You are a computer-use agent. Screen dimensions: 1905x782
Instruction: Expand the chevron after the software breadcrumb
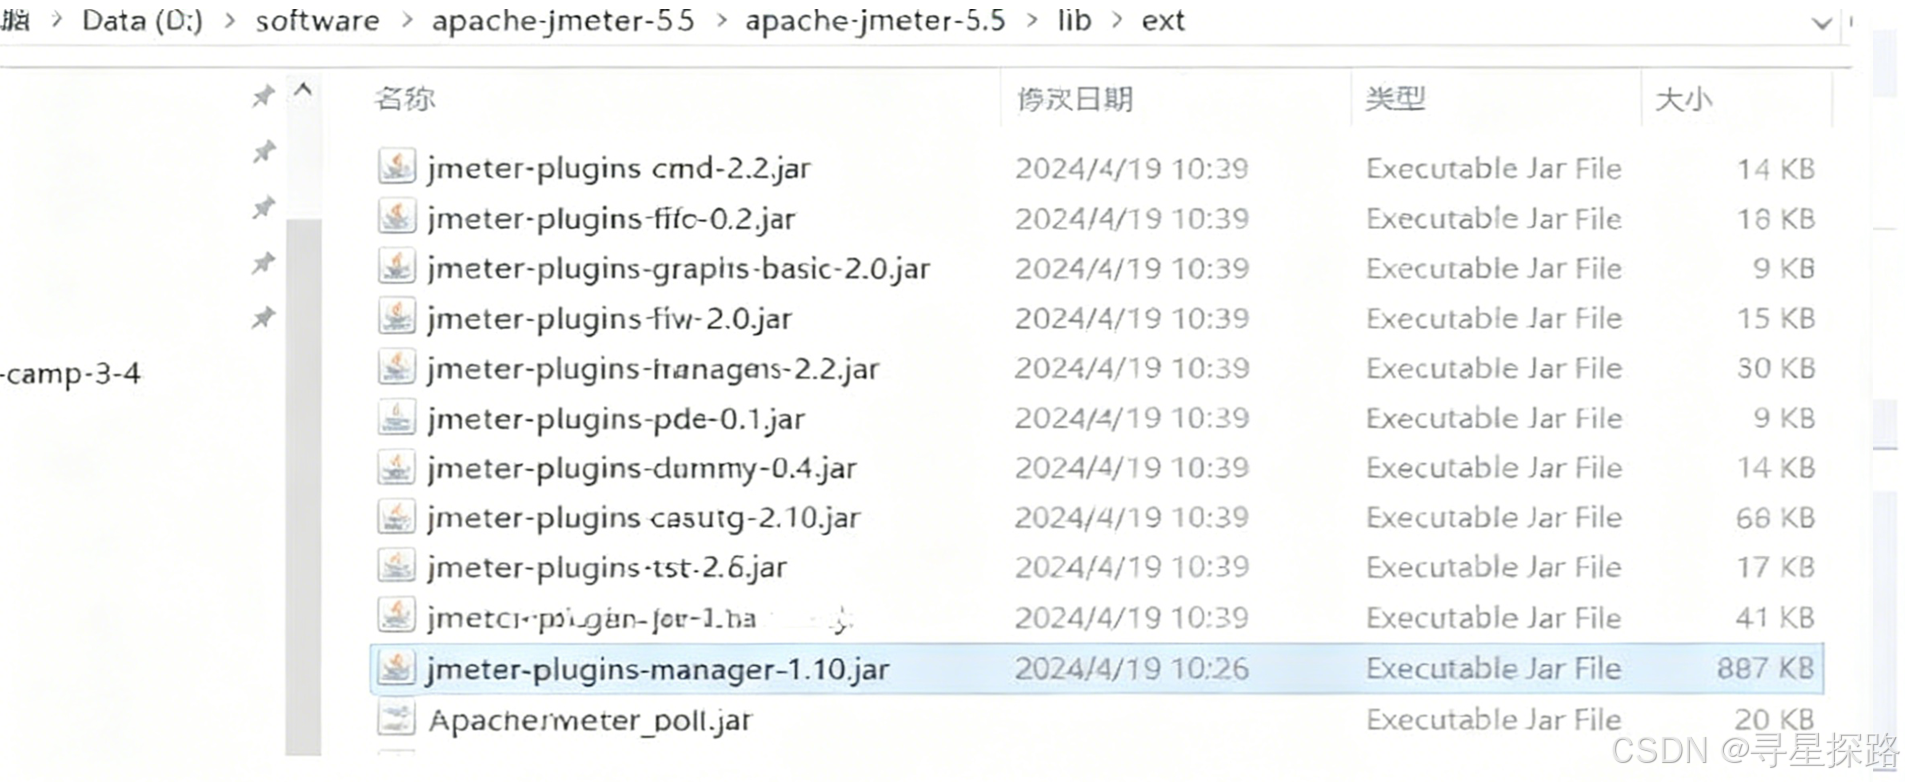407,21
